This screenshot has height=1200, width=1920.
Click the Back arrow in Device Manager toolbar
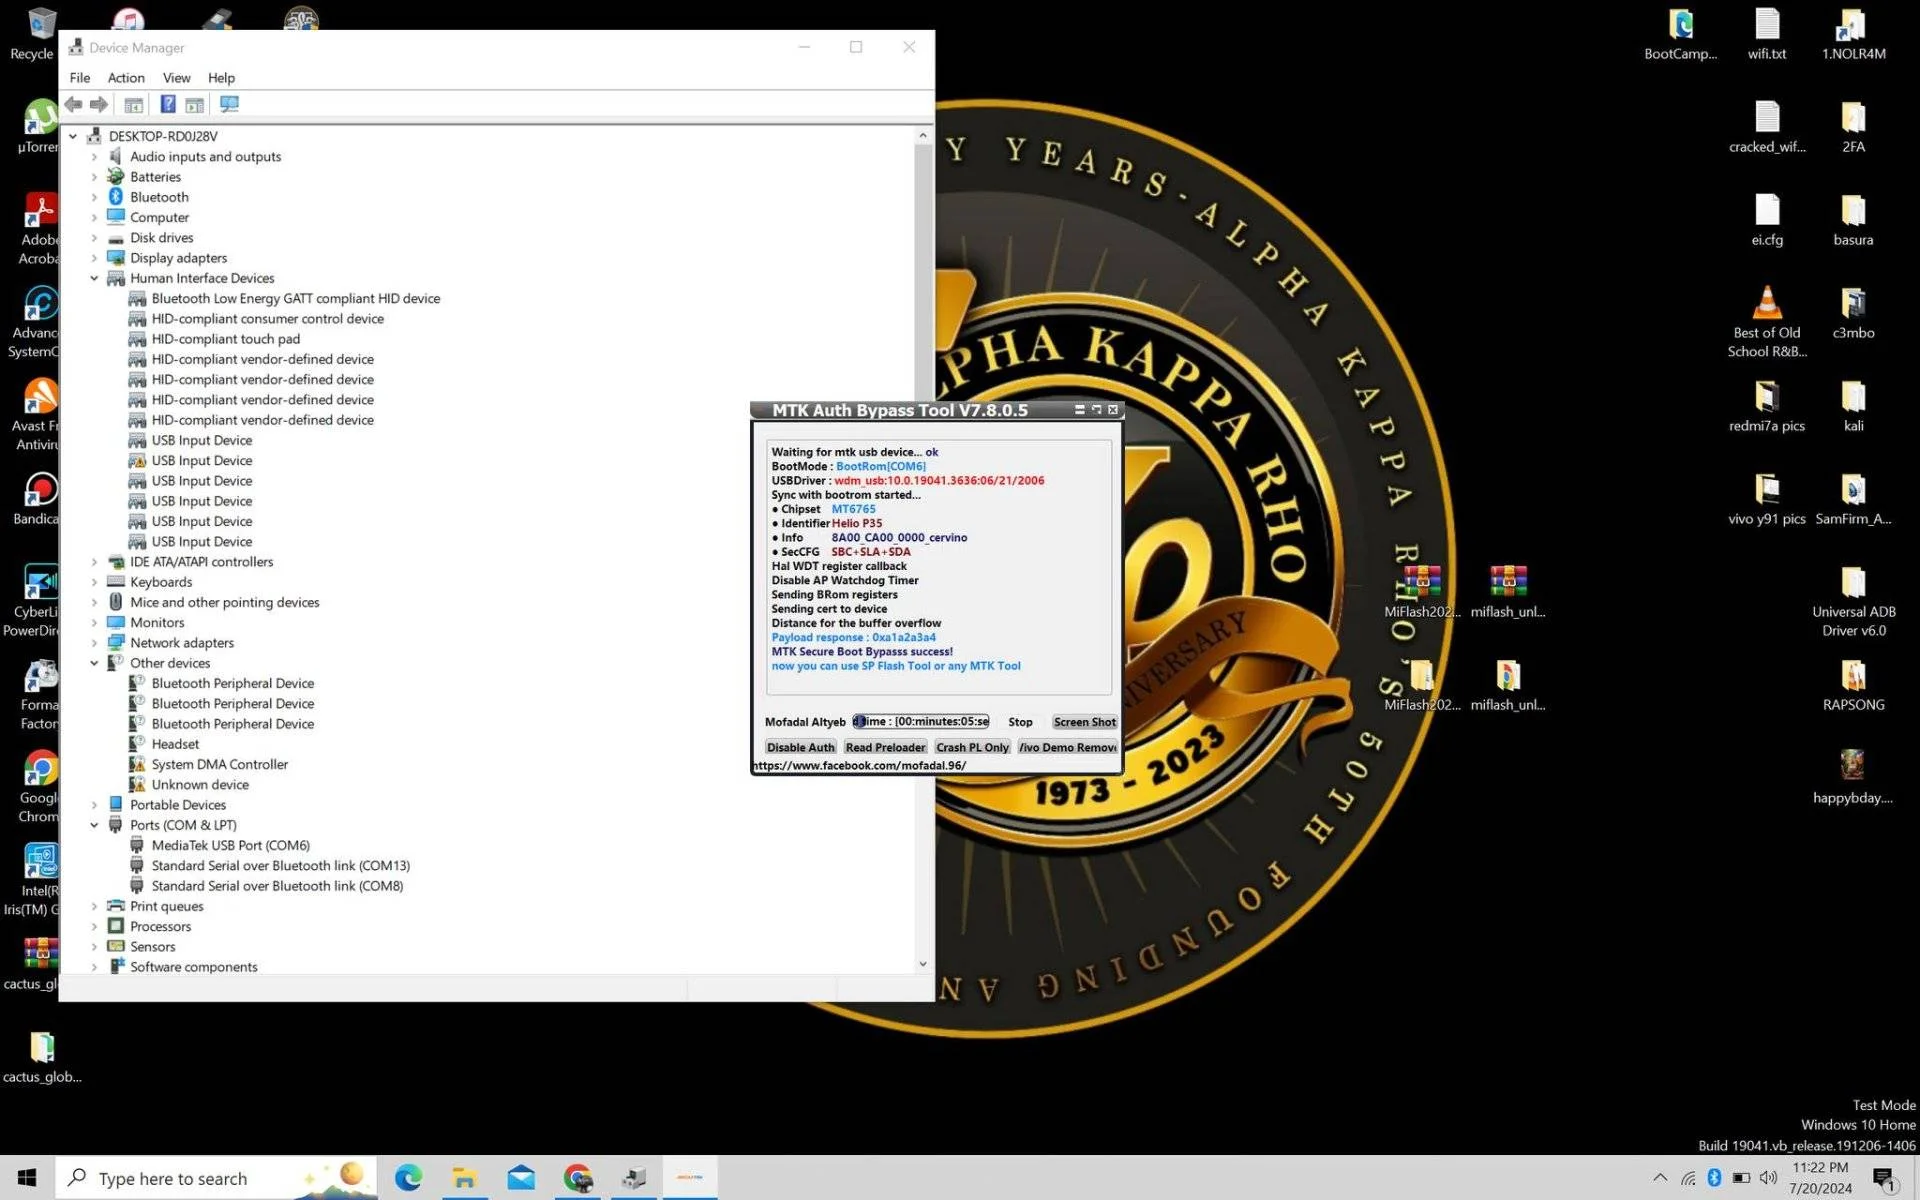tap(73, 105)
